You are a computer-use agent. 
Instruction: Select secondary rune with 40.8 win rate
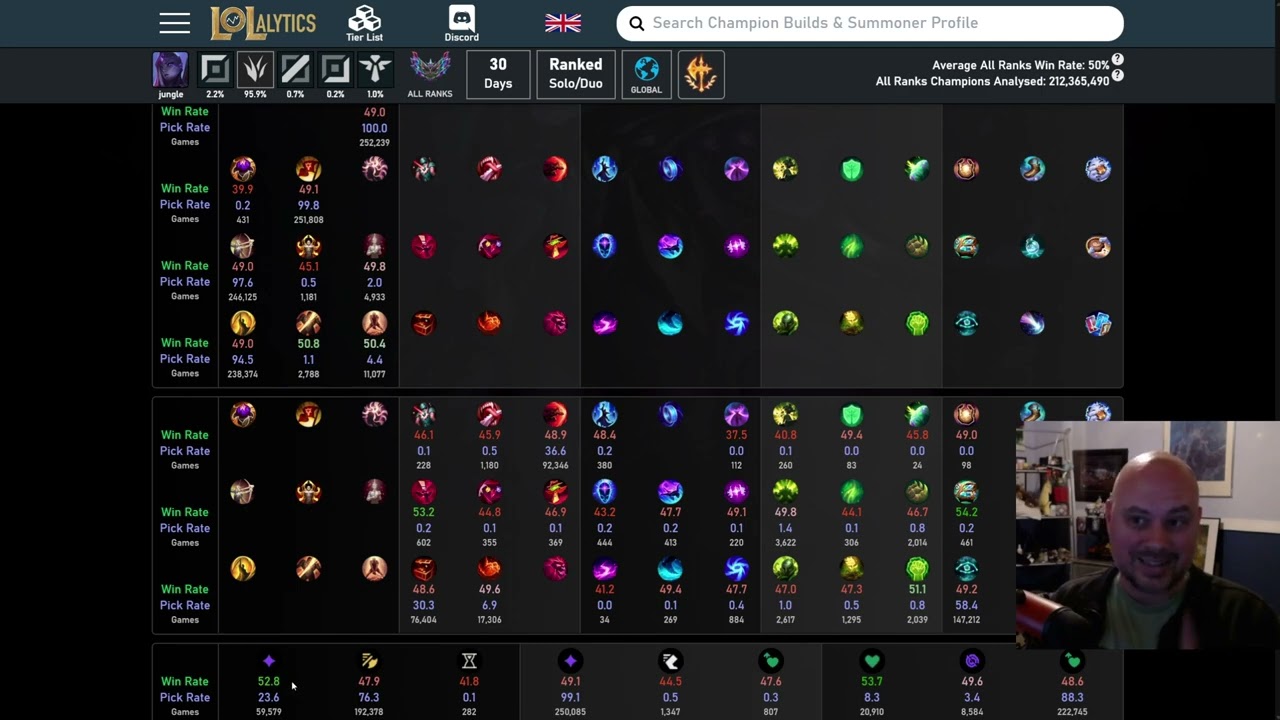[785, 414]
